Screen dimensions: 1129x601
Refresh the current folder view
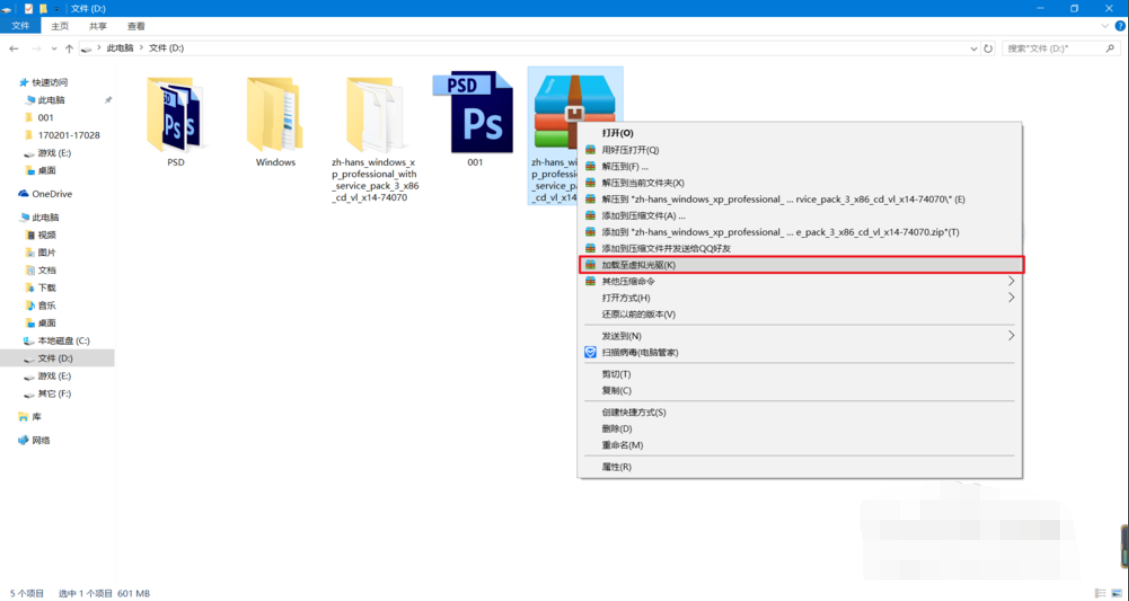point(988,48)
